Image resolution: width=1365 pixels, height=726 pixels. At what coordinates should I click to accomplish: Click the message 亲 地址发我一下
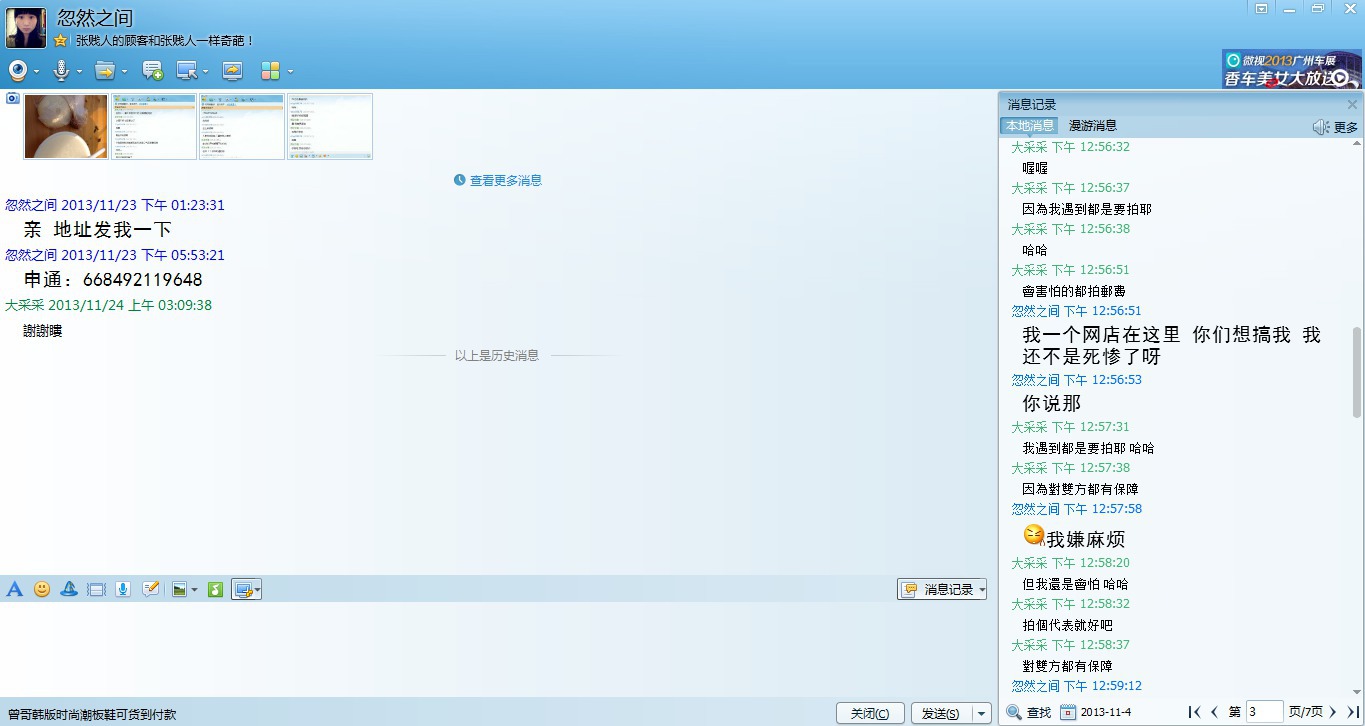[98, 230]
